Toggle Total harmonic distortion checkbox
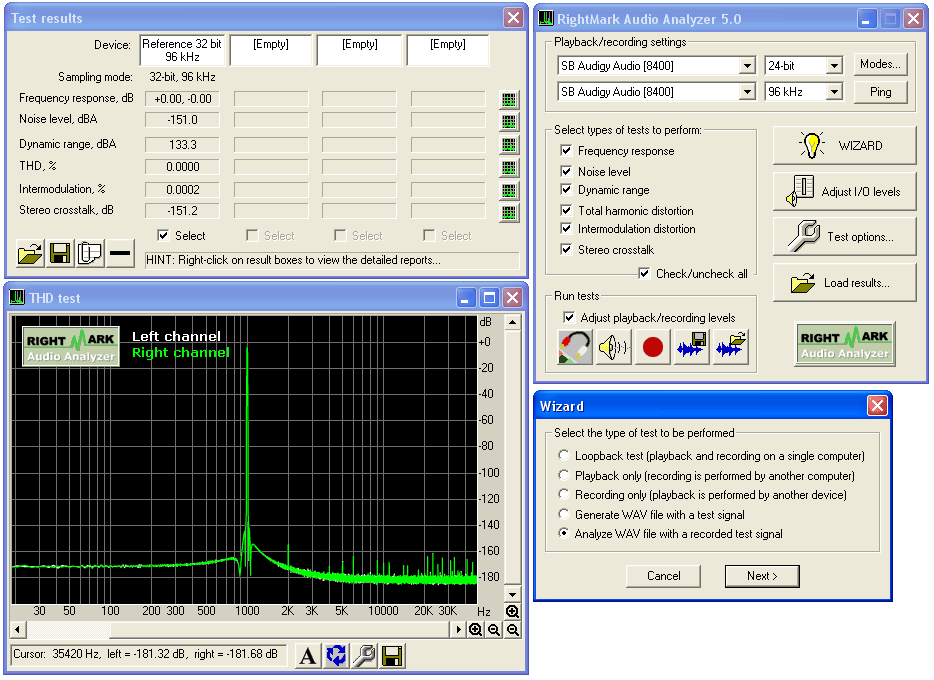This screenshot has height=680, width=934. [x=566, y=211]
